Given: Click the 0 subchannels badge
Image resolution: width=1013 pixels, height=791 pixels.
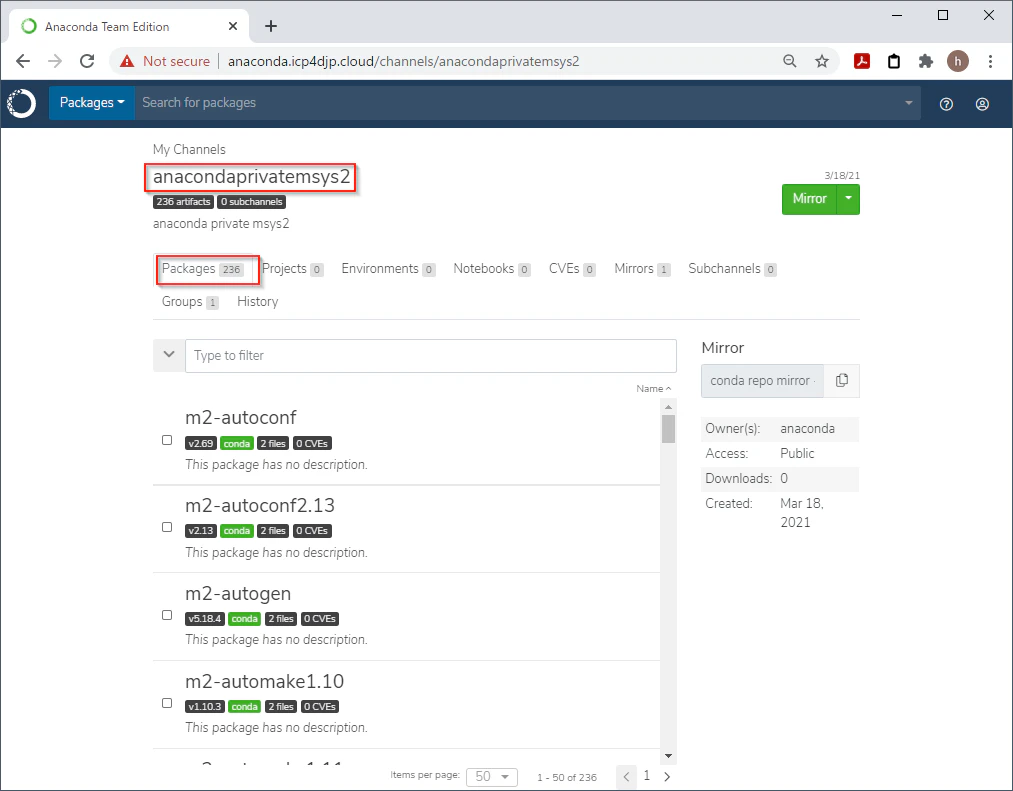Looking at the screenshot, I should [x=251, y=202].
